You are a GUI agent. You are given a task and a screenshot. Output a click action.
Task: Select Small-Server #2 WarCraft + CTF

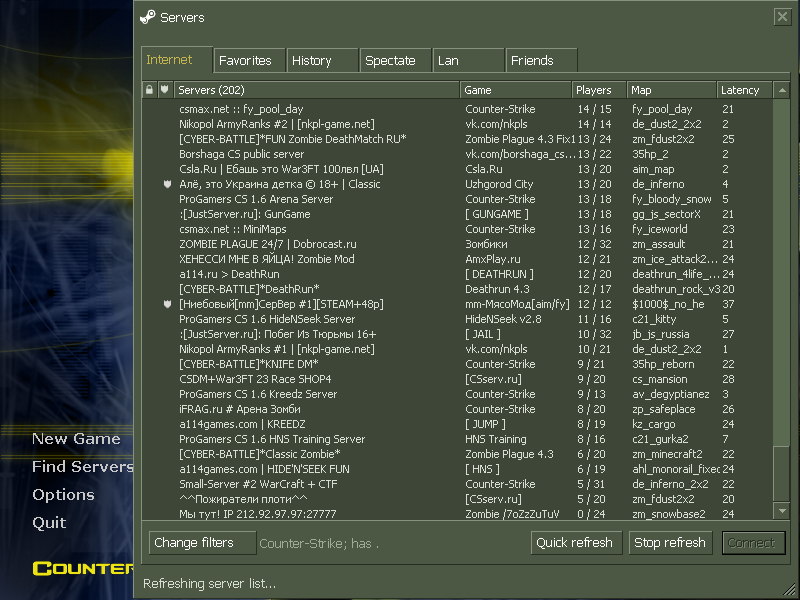458,484
